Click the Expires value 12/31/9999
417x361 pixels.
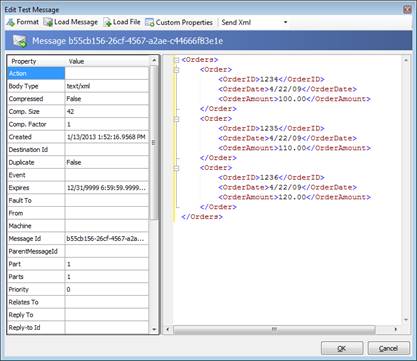pos(107,188)
